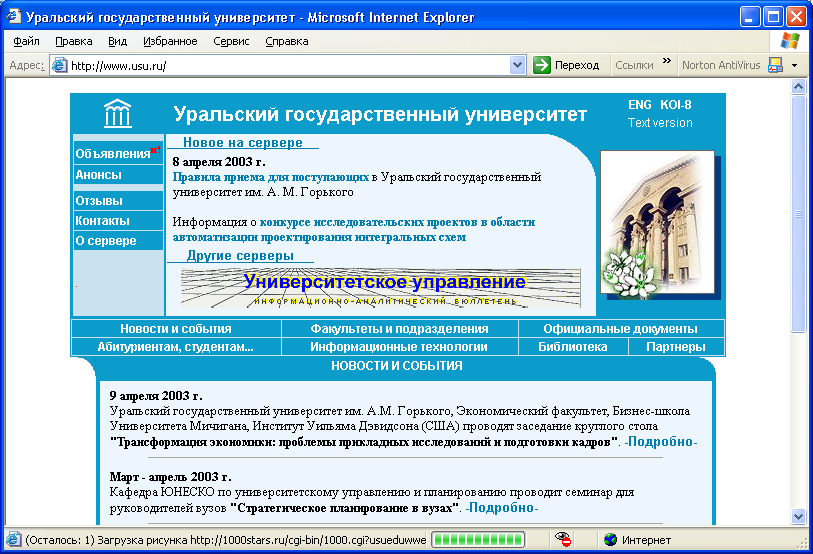813x554 pixels.
Task: Open the Файл menu
Action: [26, 41]
